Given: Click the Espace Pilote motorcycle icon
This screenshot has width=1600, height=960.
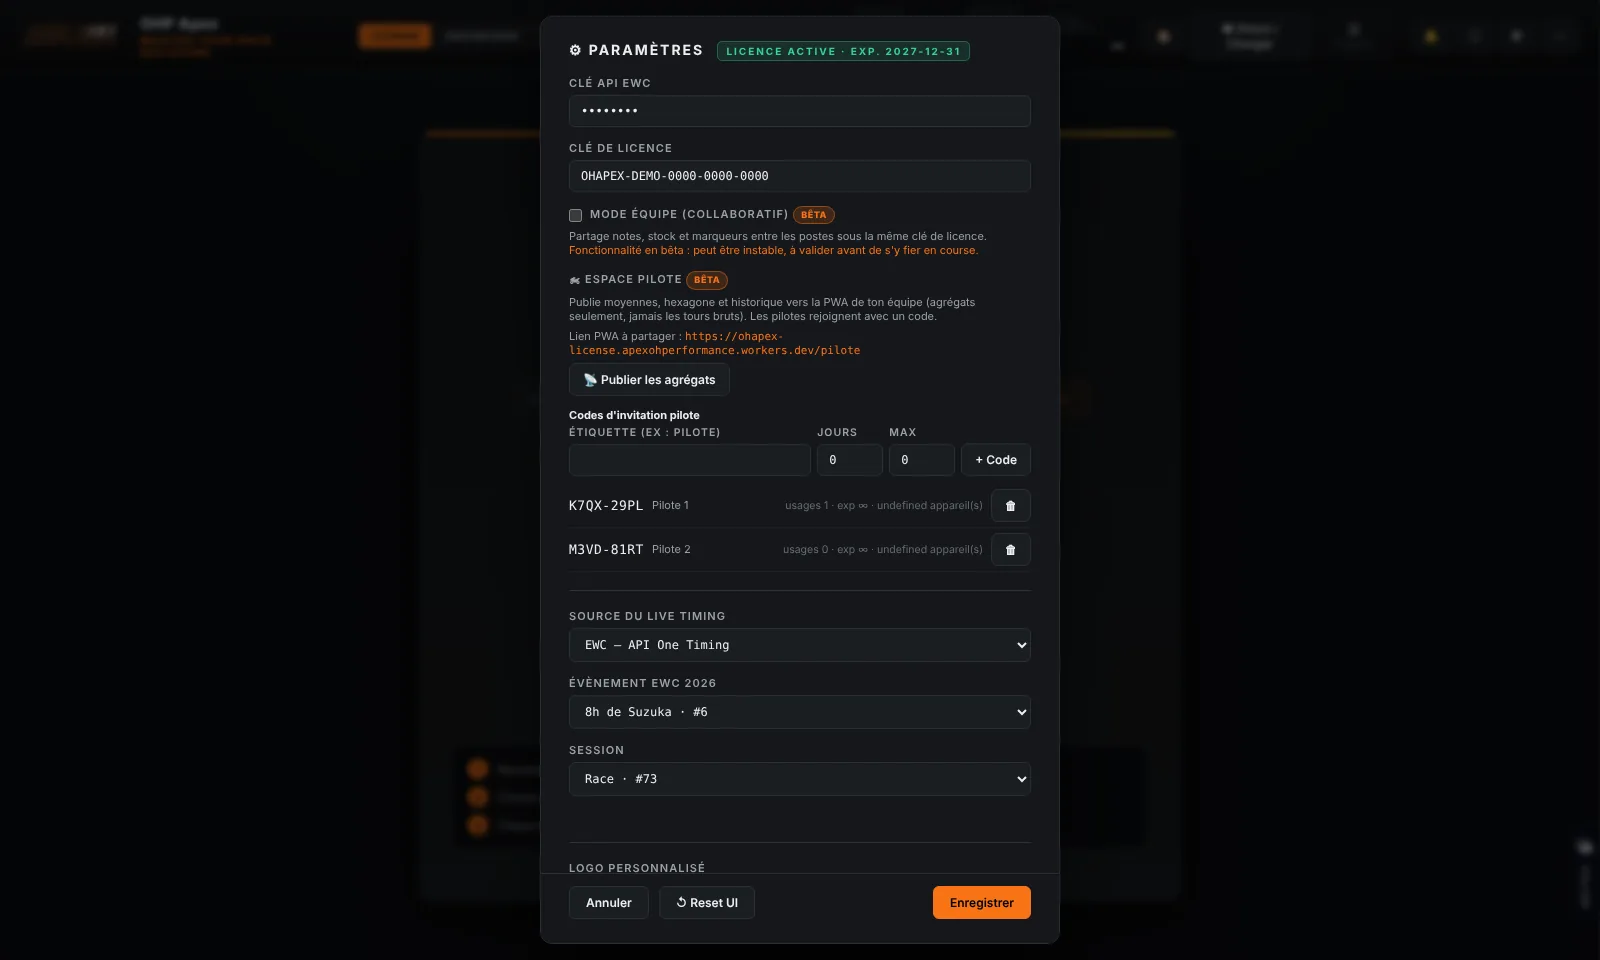Looking at the screenshot, I should [575, 280].
